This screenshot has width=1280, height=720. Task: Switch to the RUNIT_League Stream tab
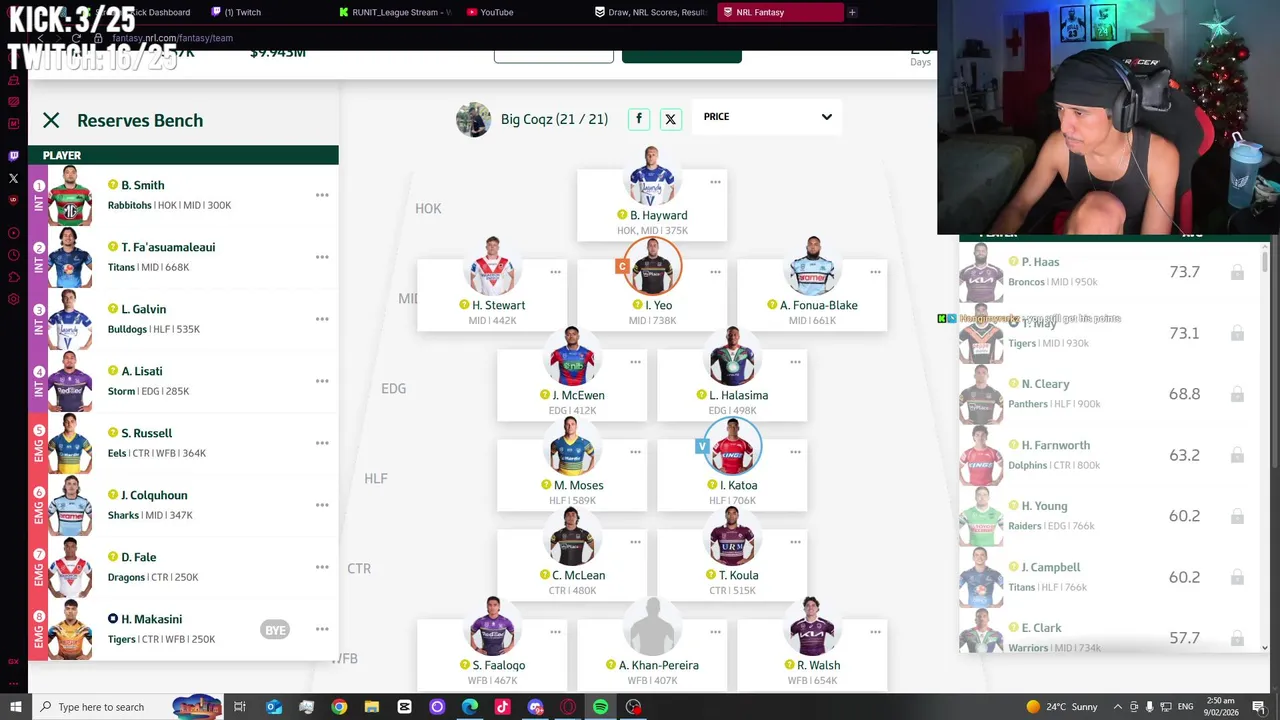[396, 12]
